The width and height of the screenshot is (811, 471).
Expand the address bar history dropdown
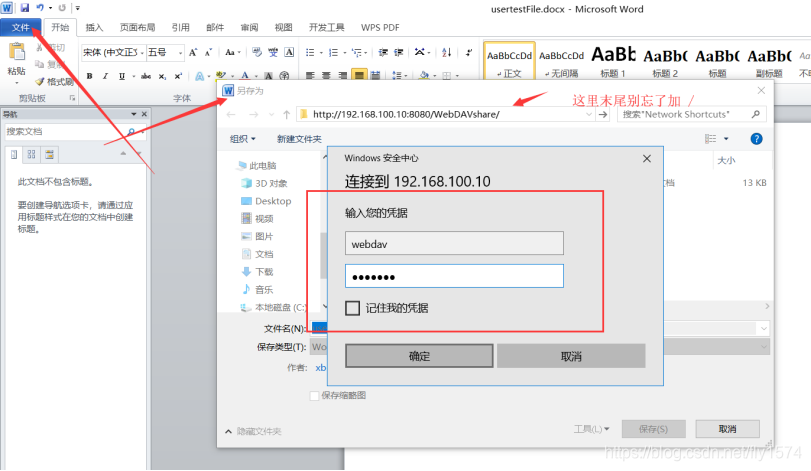589,114
